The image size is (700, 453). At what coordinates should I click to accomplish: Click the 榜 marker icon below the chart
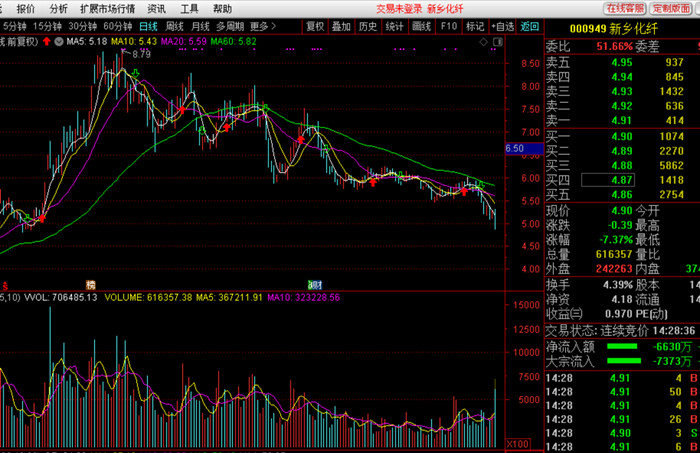click(x=89, y=284)
